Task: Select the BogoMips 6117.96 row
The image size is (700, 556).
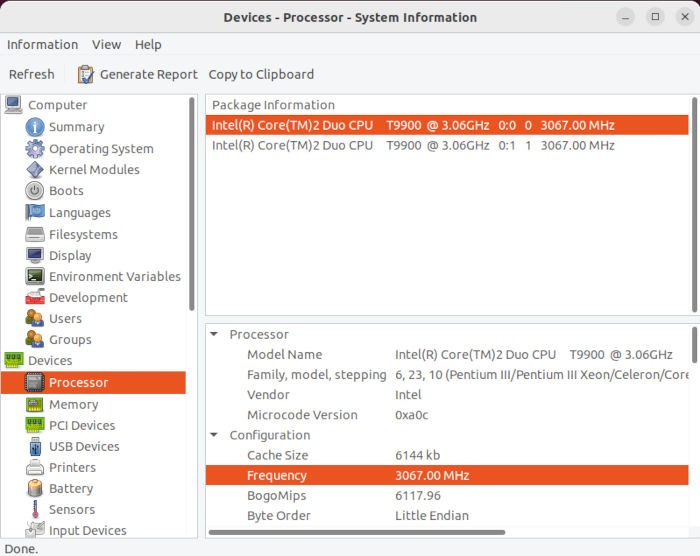Action: 447,496
